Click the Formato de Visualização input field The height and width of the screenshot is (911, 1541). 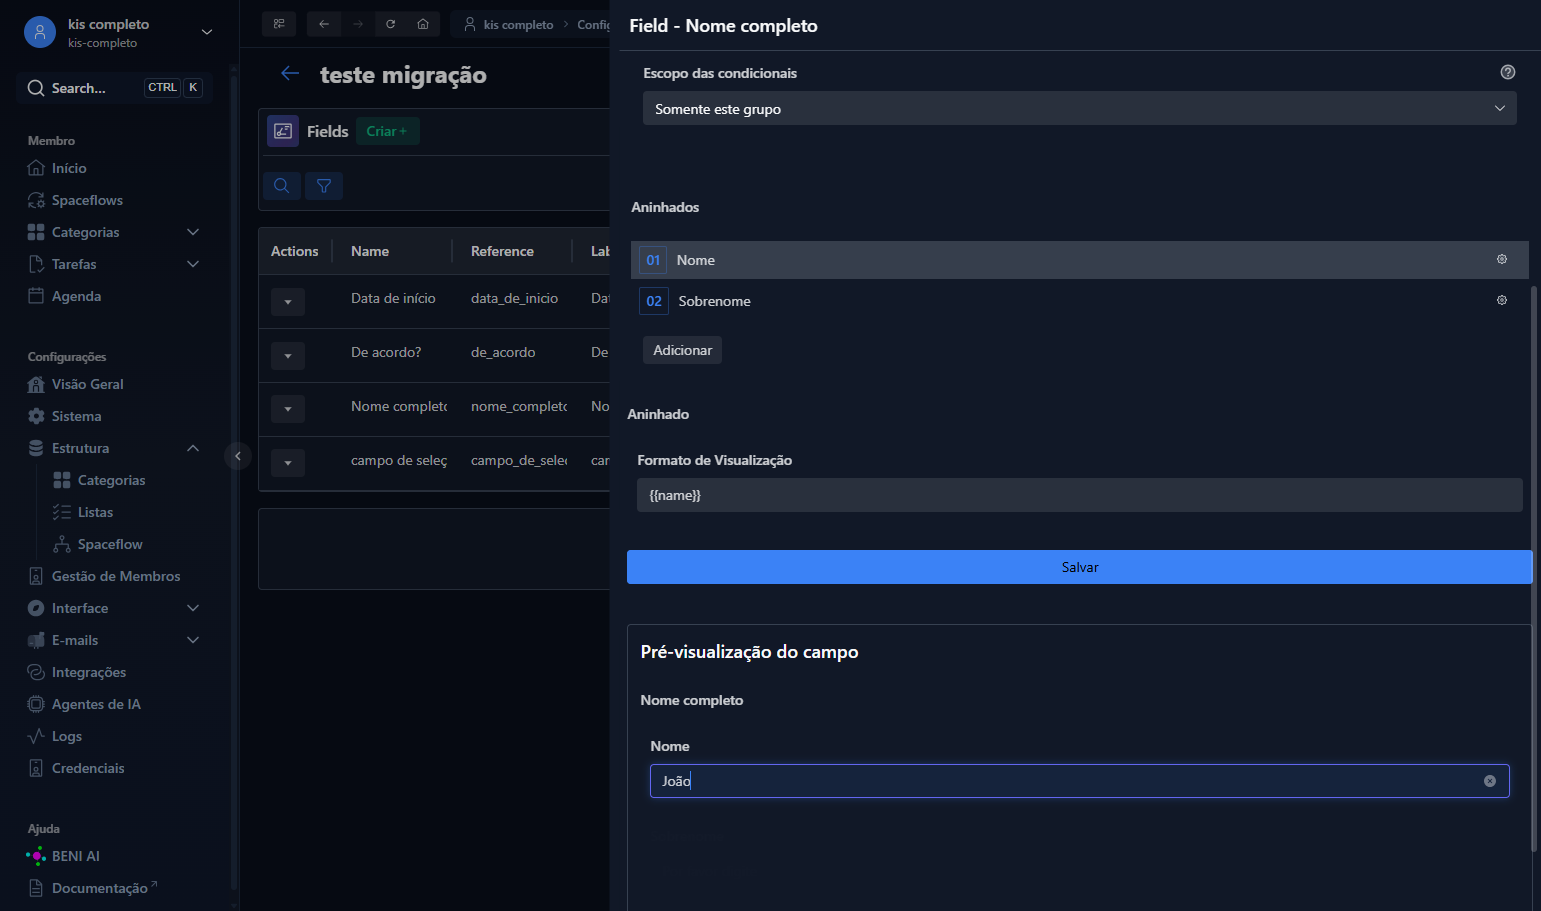[x=1079, y=495]
